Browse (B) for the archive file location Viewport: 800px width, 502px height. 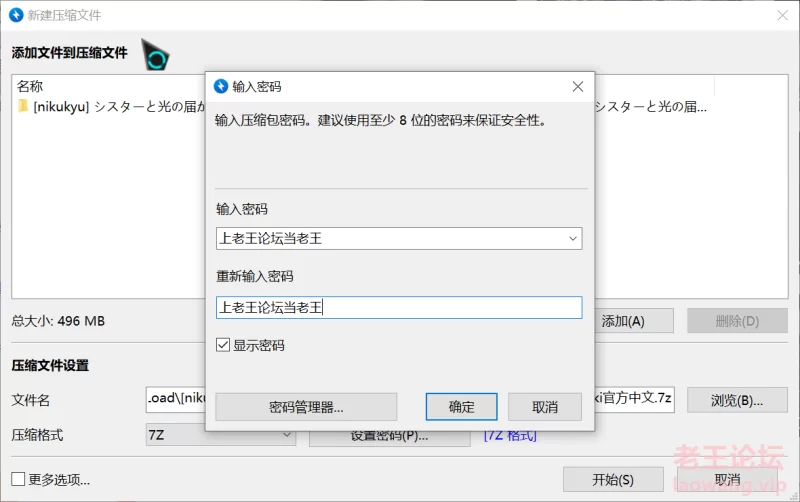[737, 400]
